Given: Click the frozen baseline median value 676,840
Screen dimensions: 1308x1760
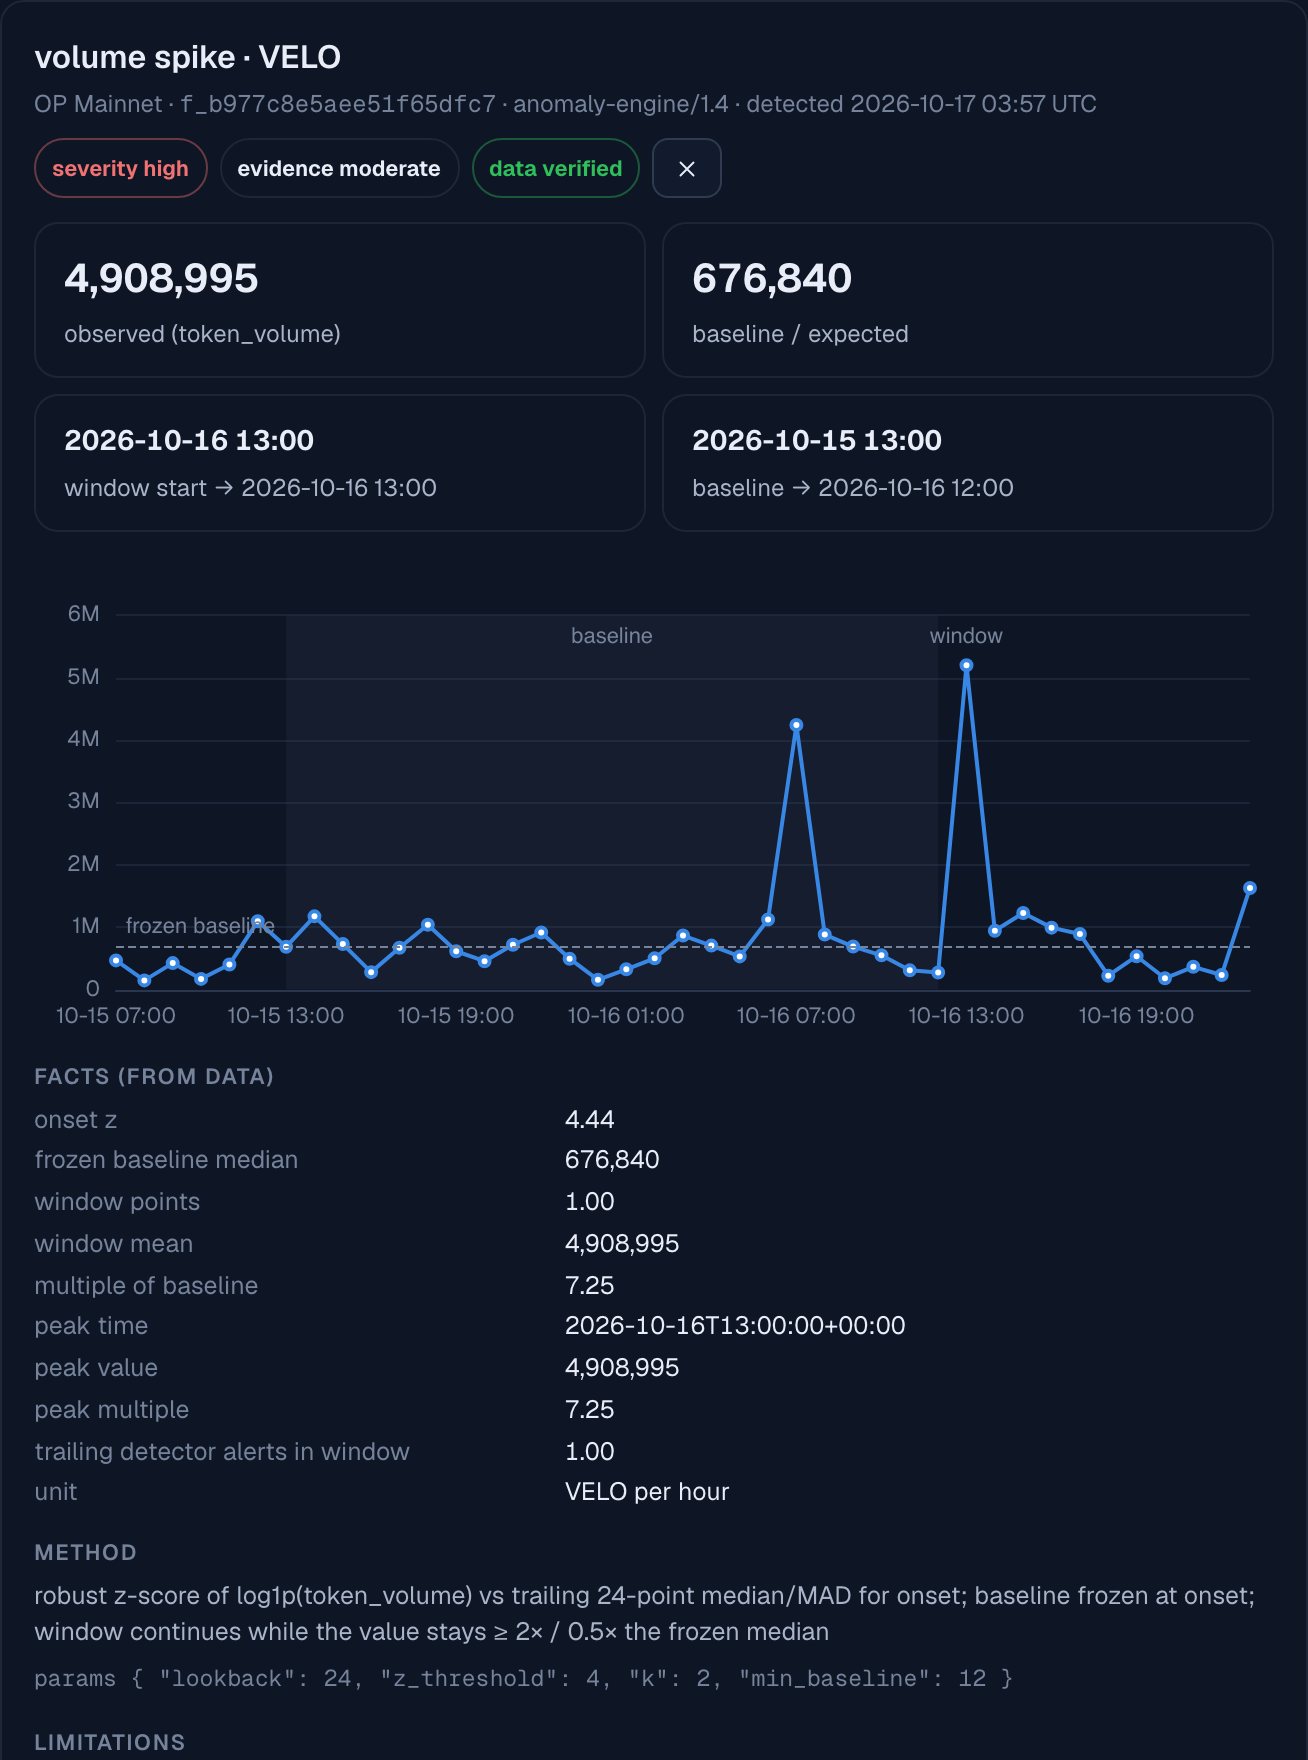Looking at the screenshot, I should (612, 1160).
